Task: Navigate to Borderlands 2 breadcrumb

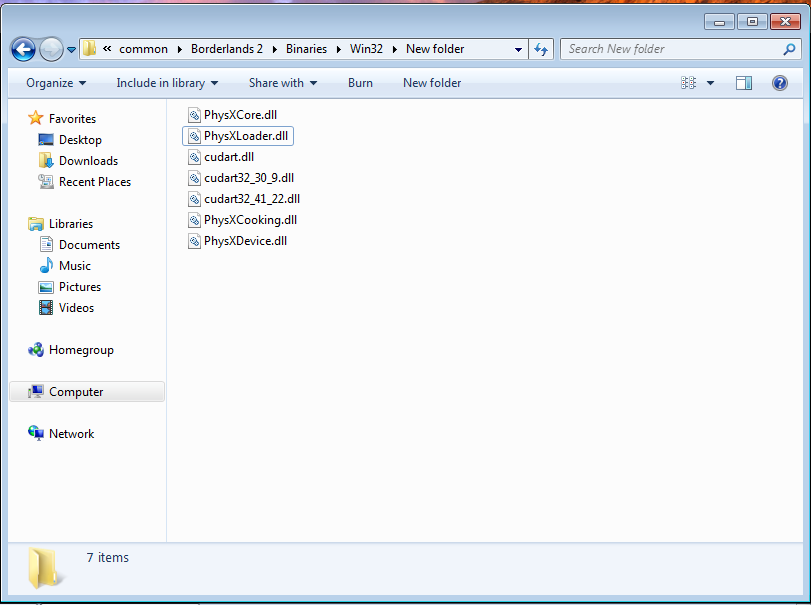Action: [x=227, y=49]
